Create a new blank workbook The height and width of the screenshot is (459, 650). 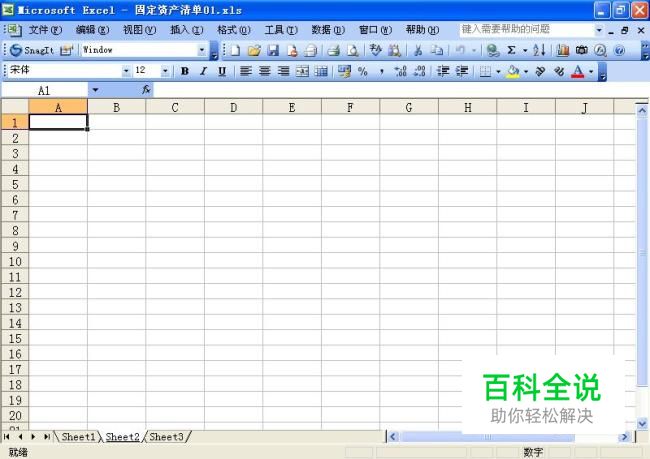235,51
